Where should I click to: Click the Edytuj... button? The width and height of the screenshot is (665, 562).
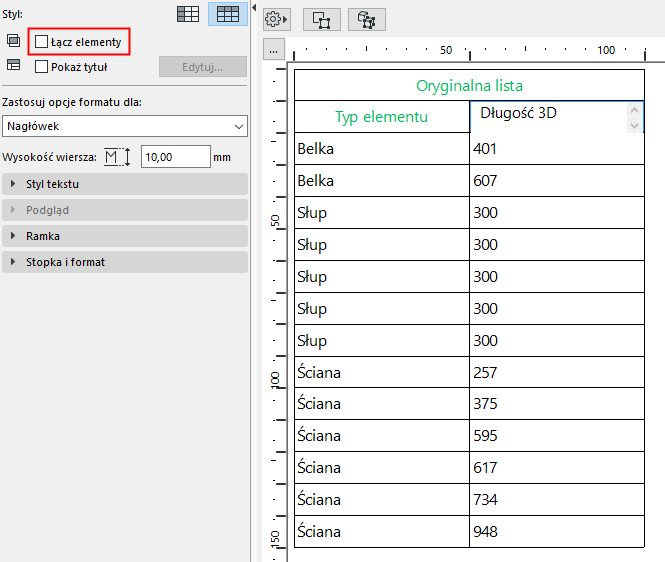point(203,67)
